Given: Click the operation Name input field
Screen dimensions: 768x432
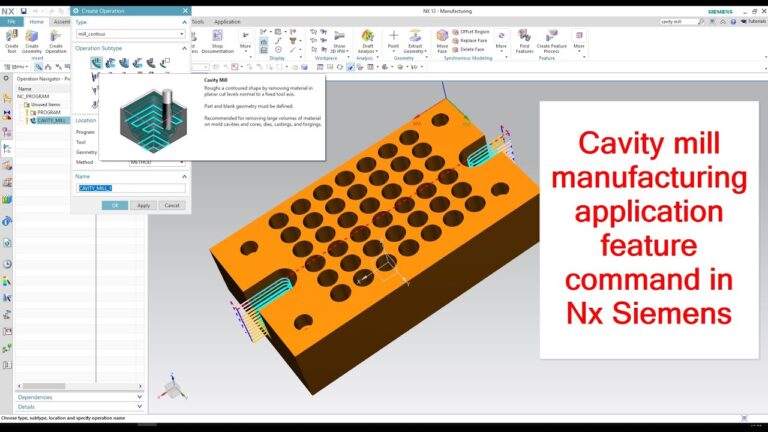Looking at the screenshot, I should pos(131,188).
